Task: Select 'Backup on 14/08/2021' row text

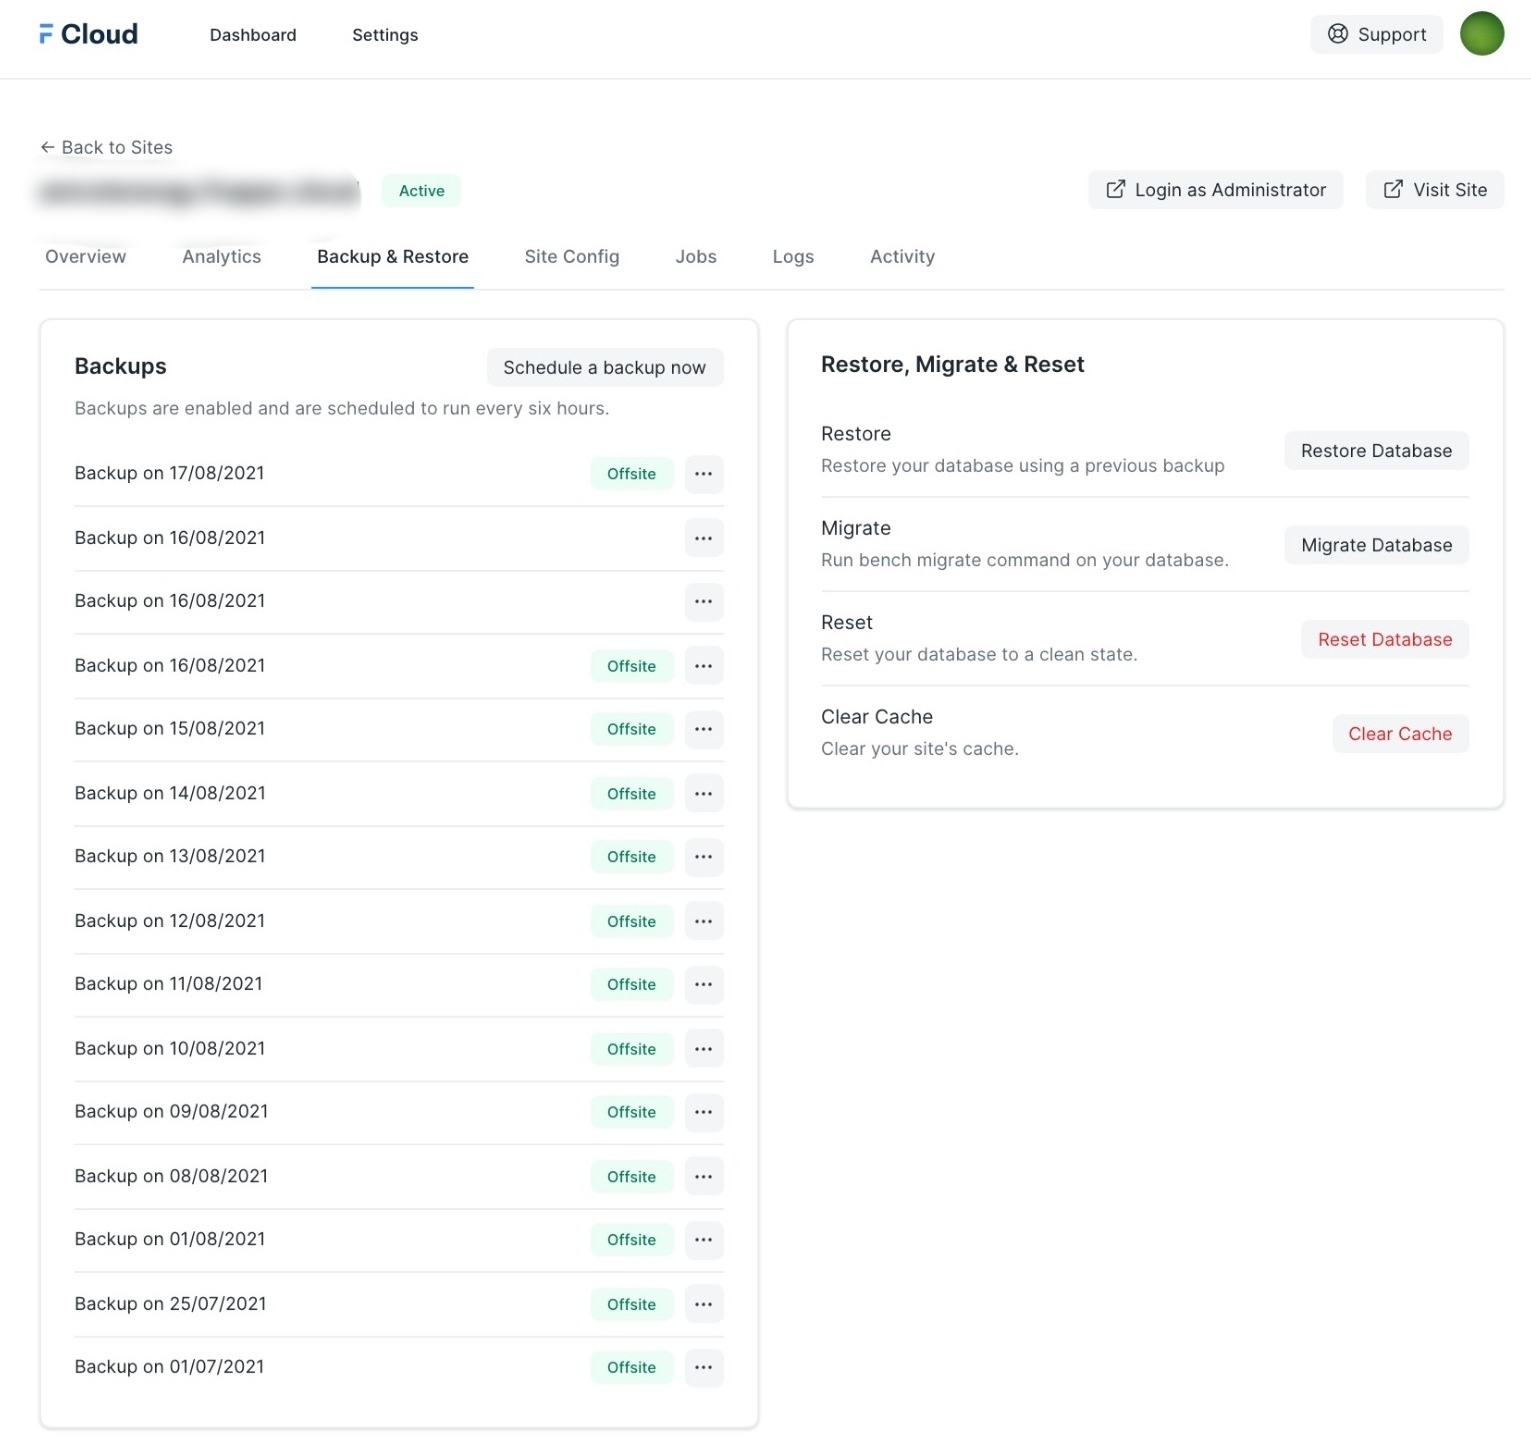Action: coord(170,793)
